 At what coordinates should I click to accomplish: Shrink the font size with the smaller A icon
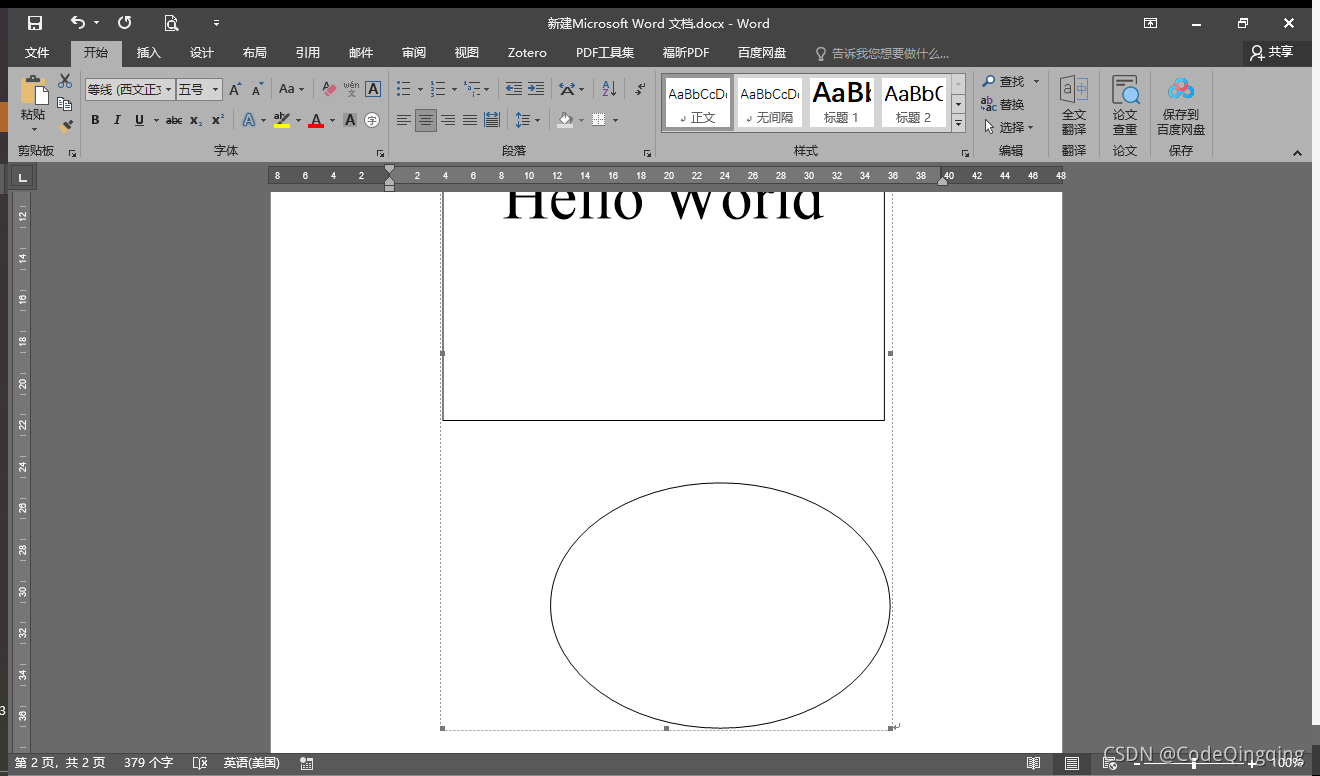pyautogui.click(x=257, y=90)
